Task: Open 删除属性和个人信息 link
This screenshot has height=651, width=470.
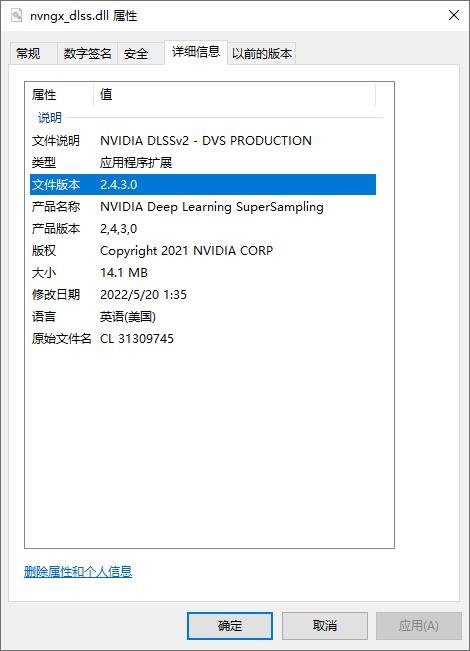Action: 78,572
